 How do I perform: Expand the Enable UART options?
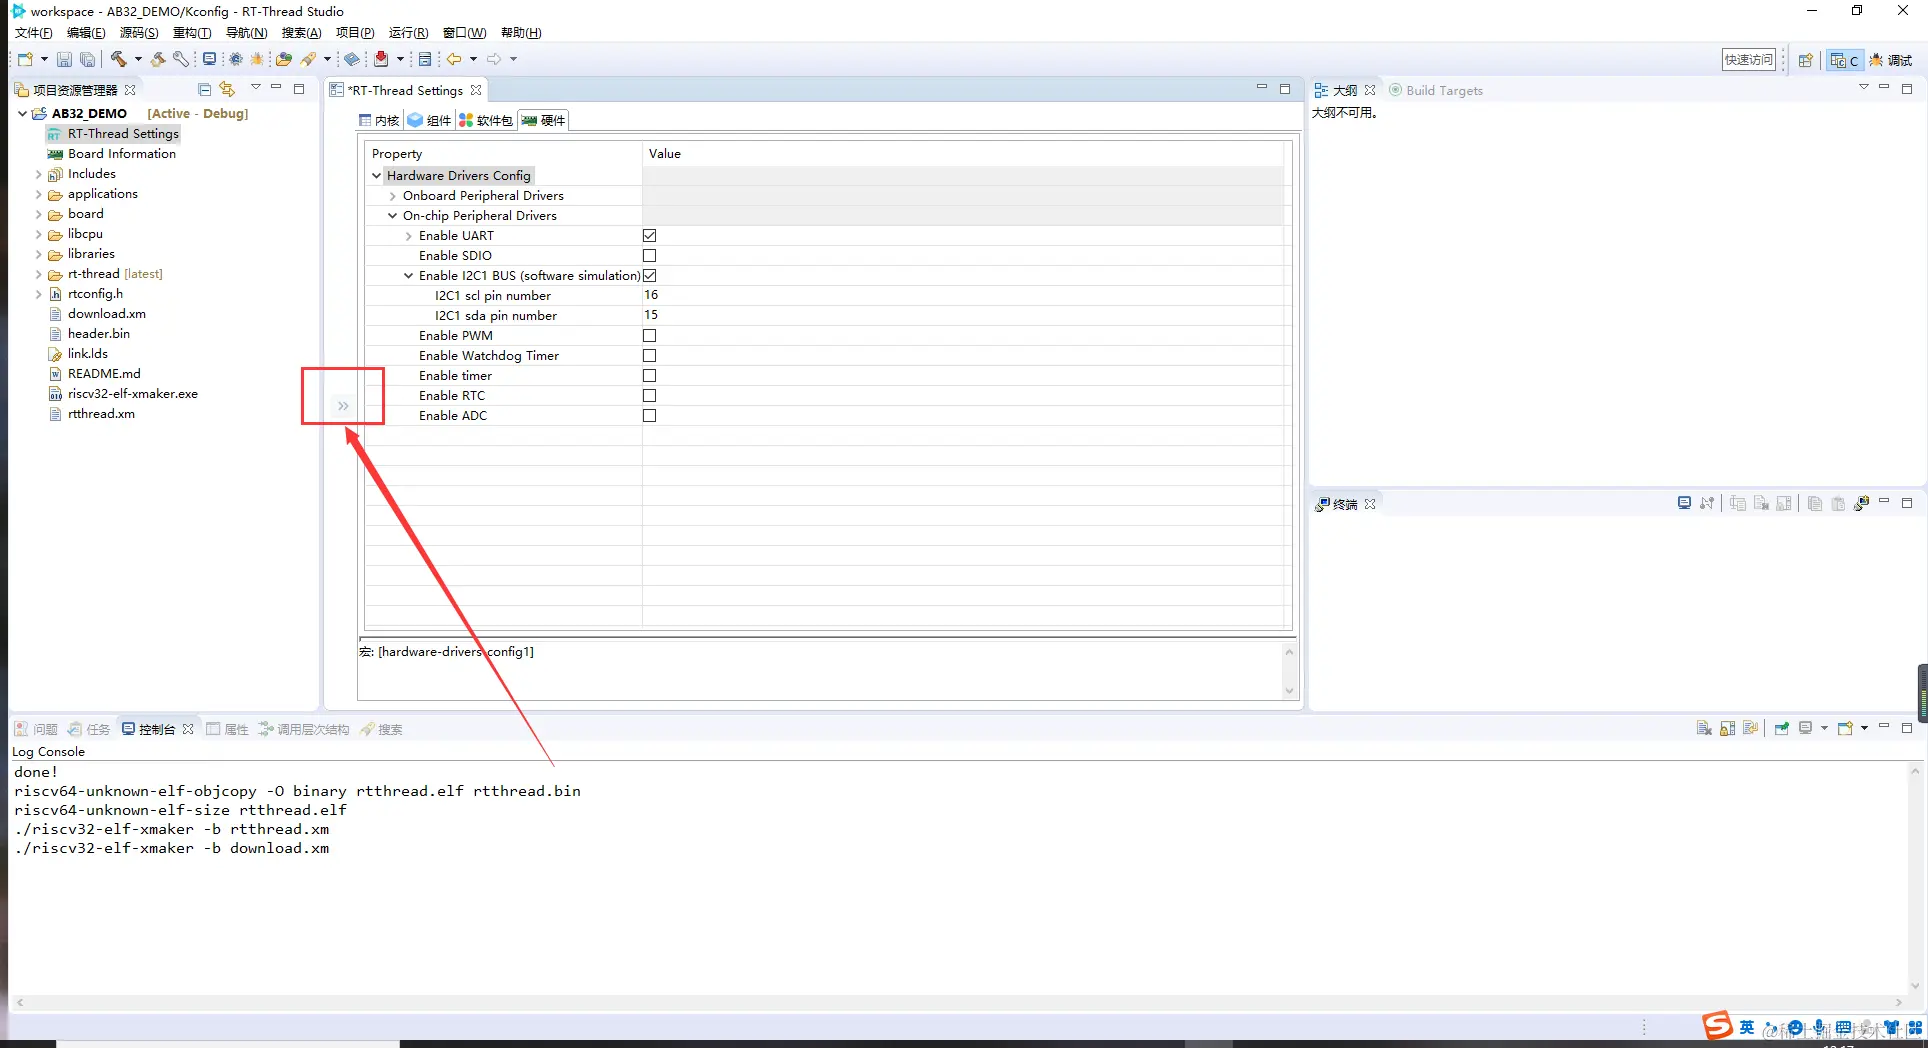click(x=408, y=236)
